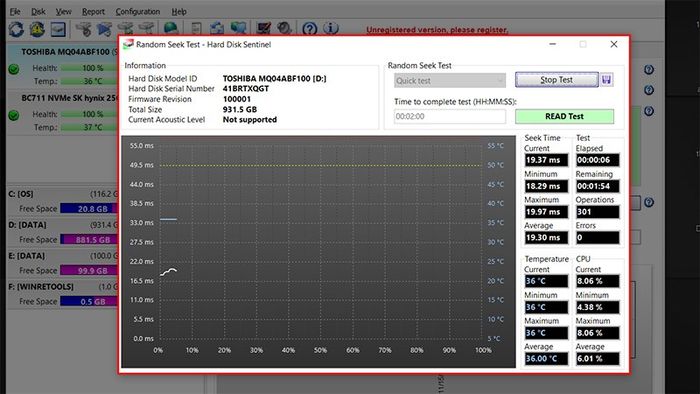The image size is (700, 394).
Task: Click the blue play arrow disk test icon
Action: [104, 29]
